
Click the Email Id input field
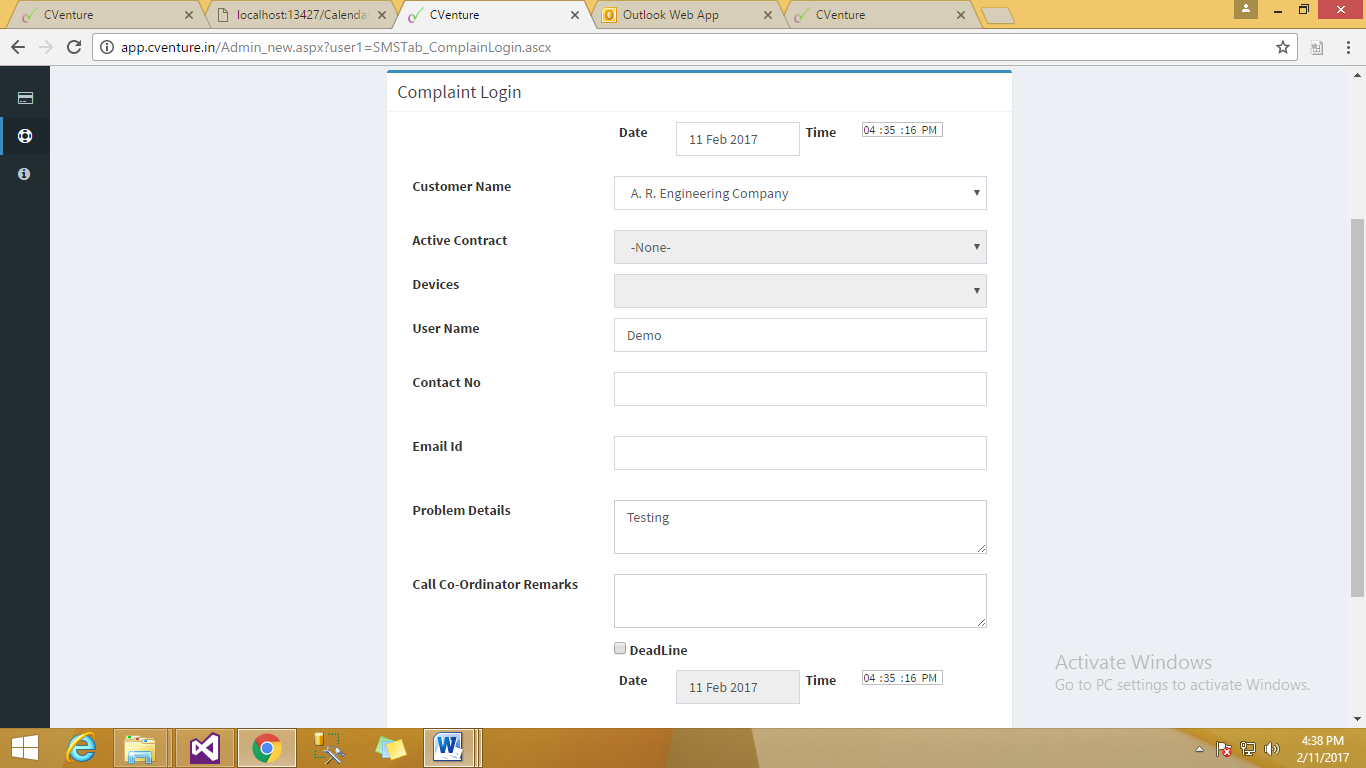pos(800,453)
